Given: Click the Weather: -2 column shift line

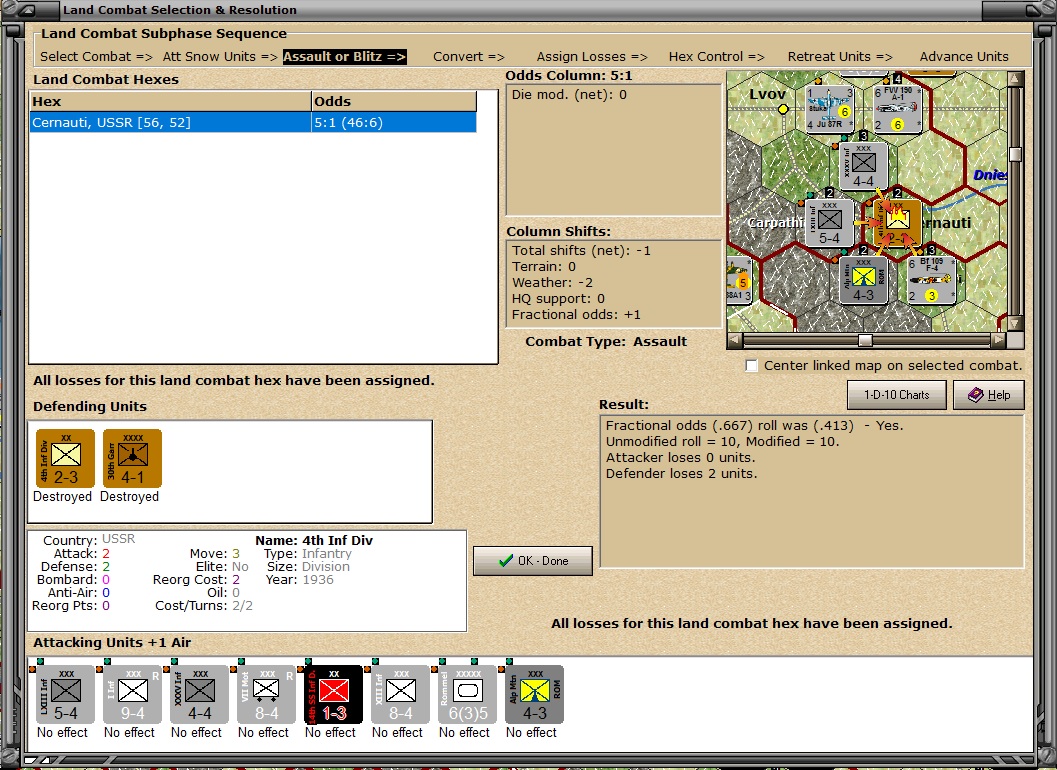Looking at the screenshot, I should (552, 283).
